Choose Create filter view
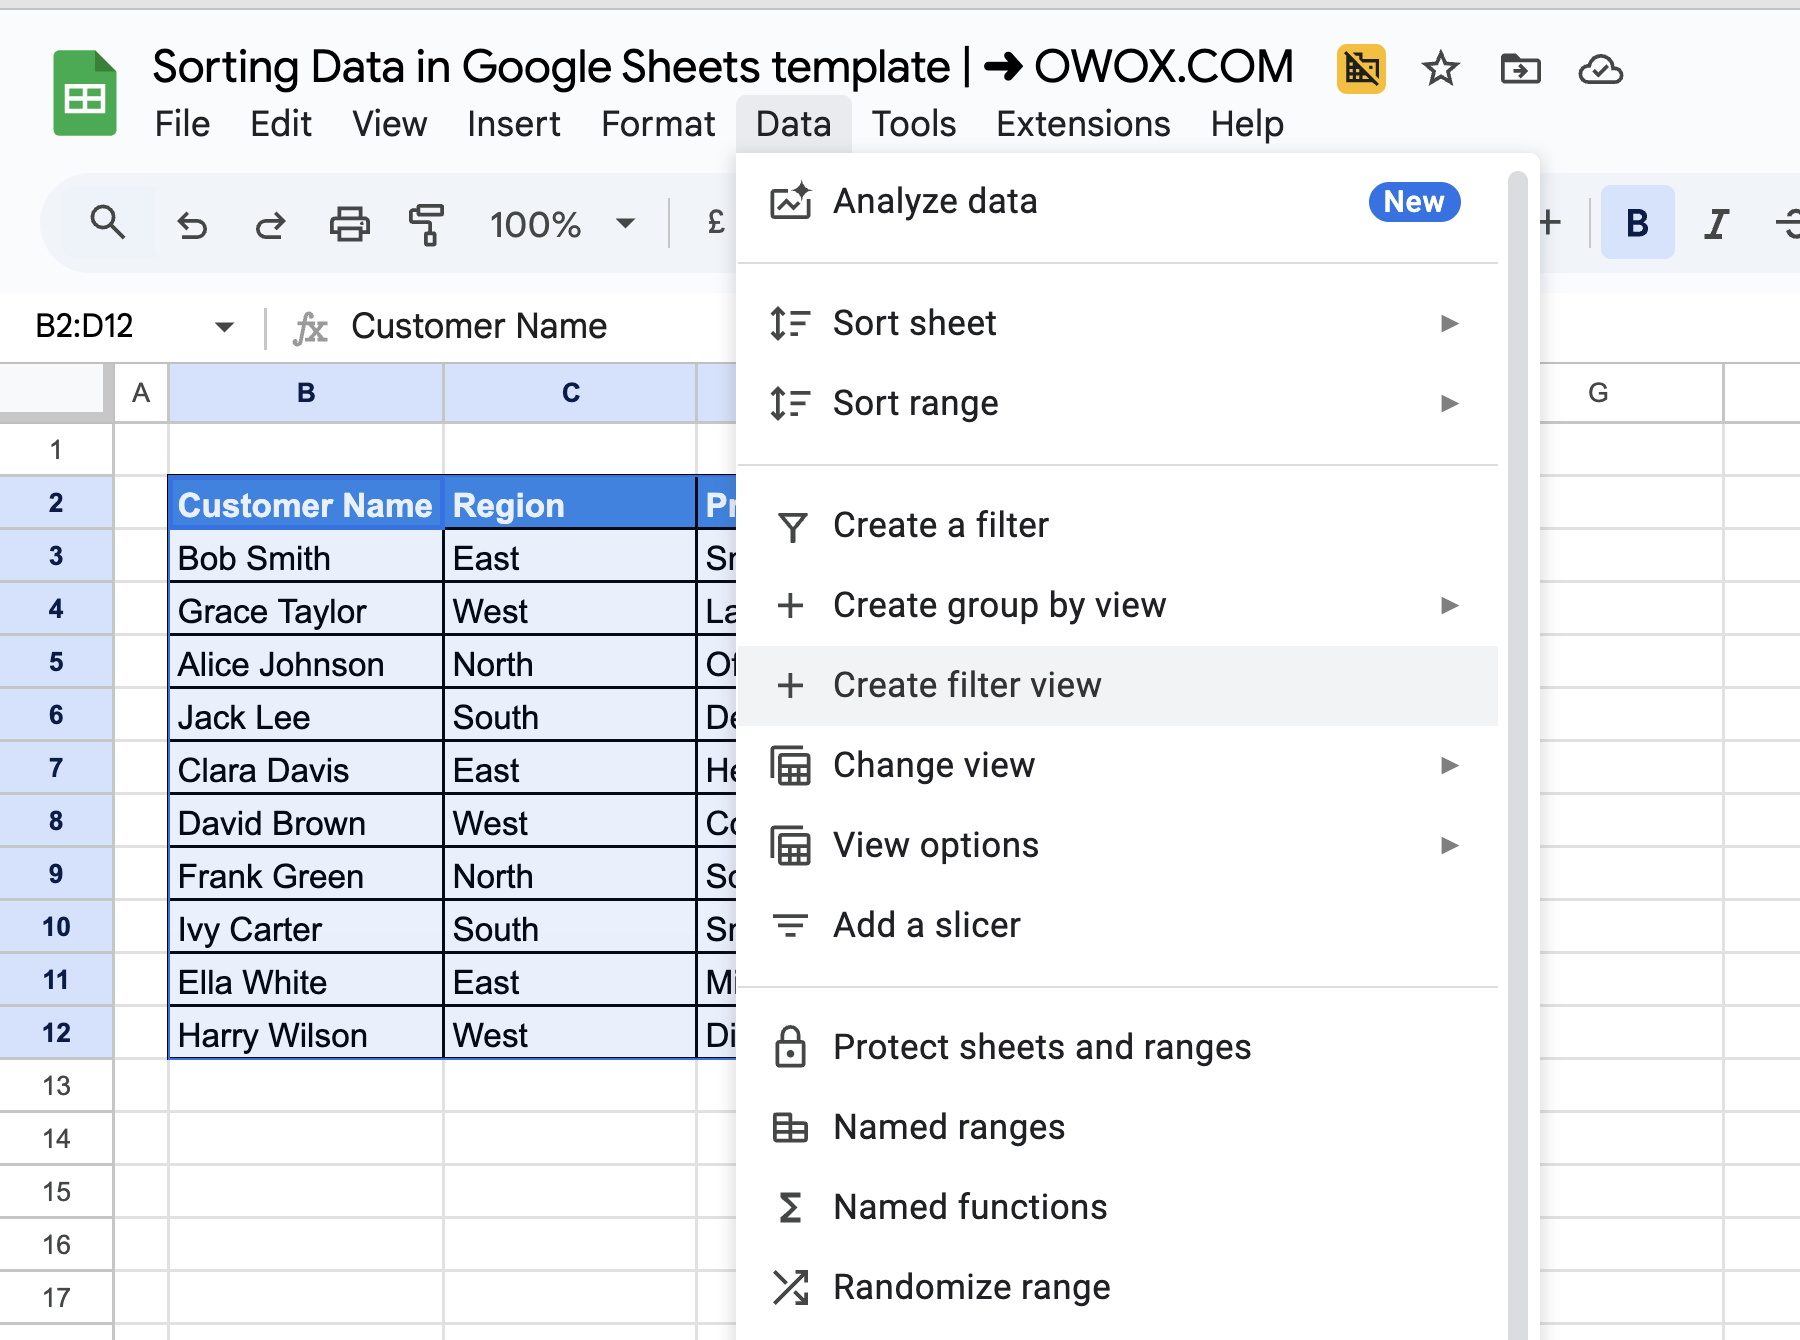The width and height of the screenshot is (1800, 1340). coord(1118,685)
